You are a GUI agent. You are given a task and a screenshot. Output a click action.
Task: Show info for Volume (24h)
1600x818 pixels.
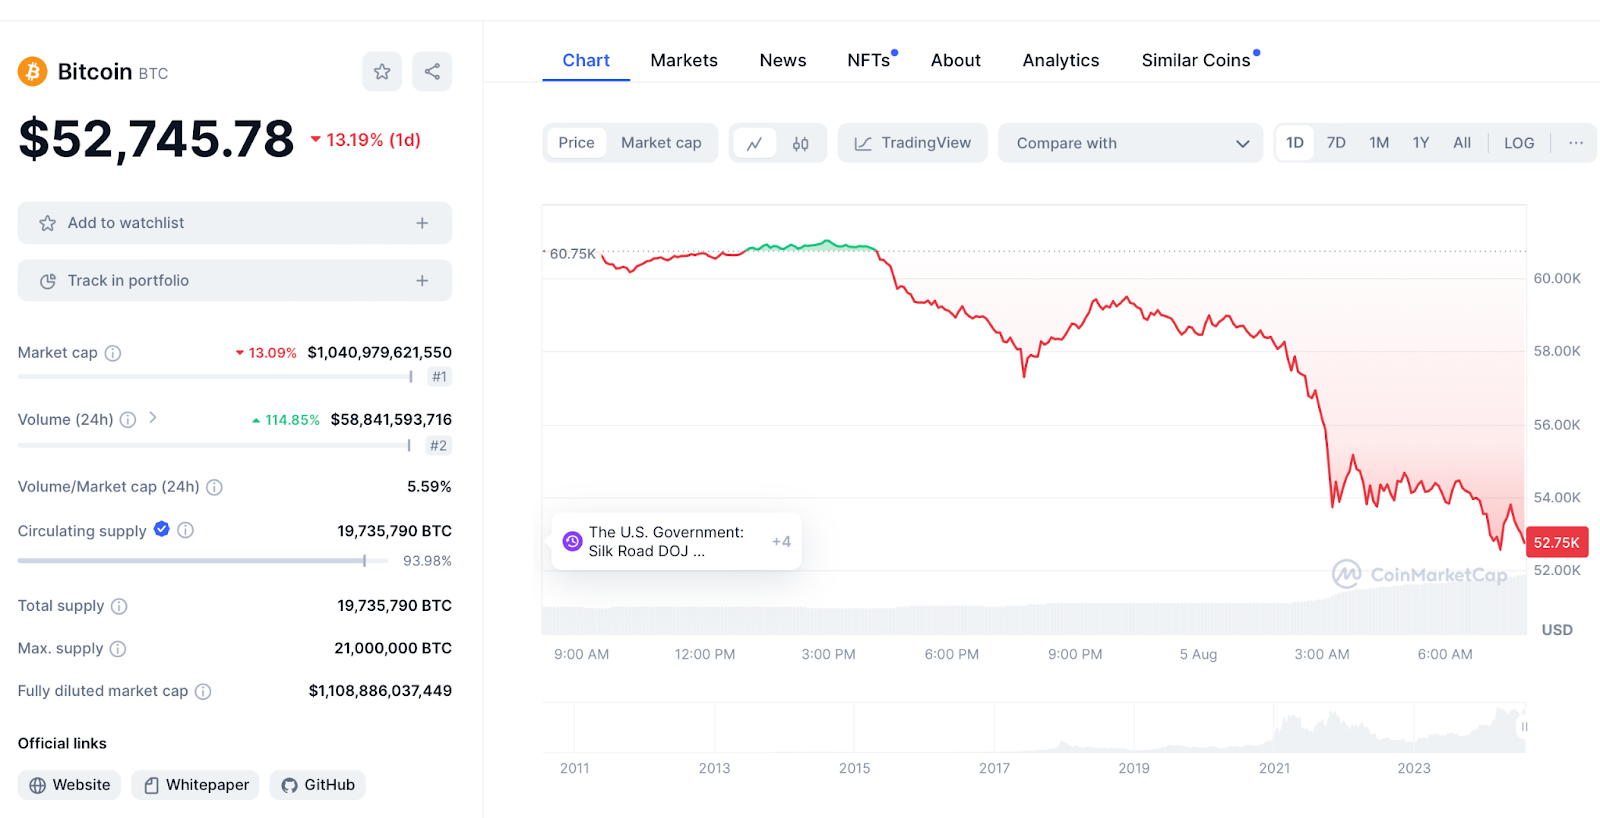click(x=128, y=420)
